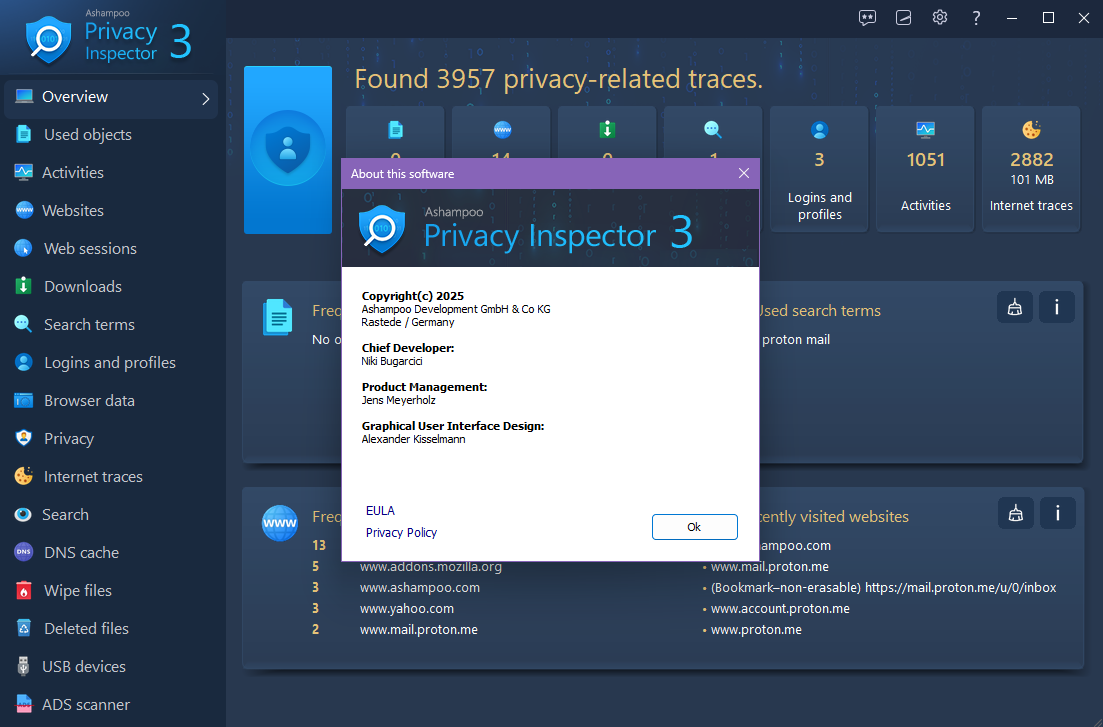Screen dimensions: 1103x727
Task: Click the used objects tile document icon
Action: click(x=395, y=129)
